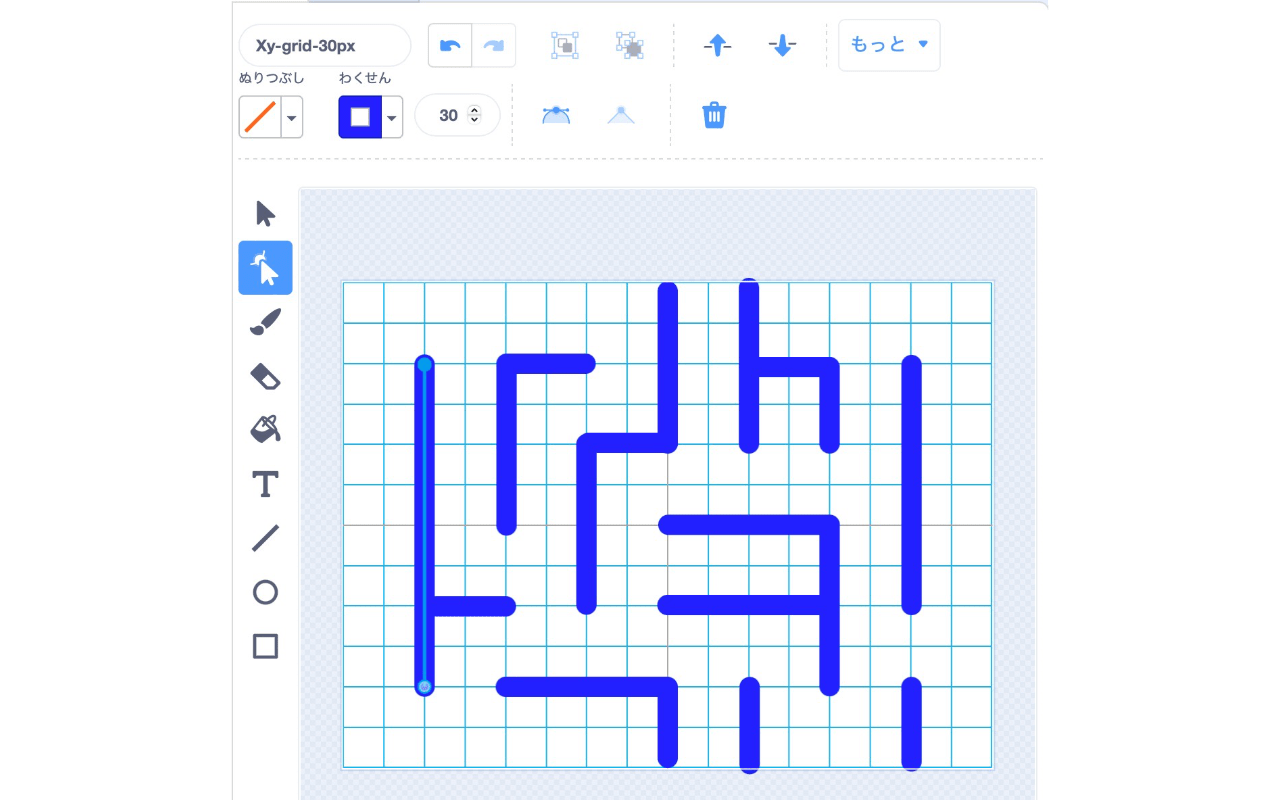Make point curved
The image size is (1280, 800).
[x=556, y=115]
